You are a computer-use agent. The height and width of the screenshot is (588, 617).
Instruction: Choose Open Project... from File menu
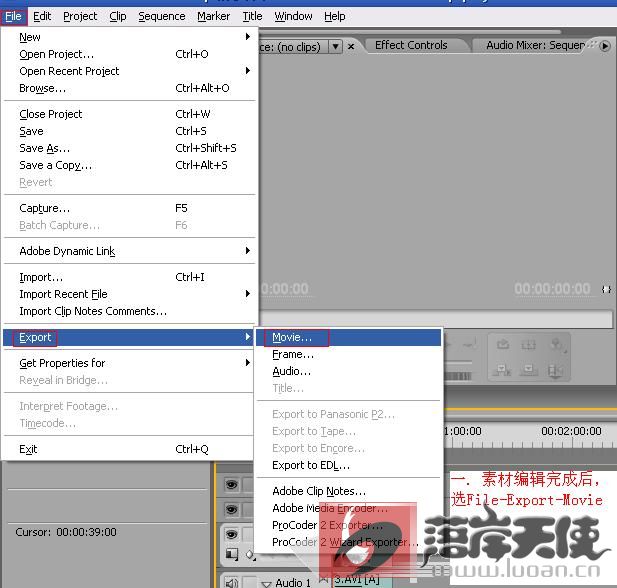129,54
